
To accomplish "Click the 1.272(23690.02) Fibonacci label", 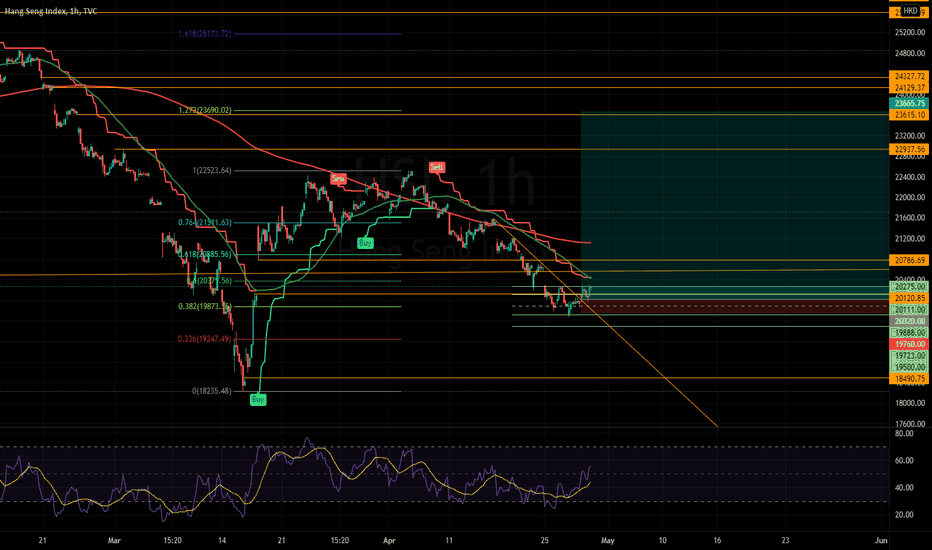I will 205,110.
